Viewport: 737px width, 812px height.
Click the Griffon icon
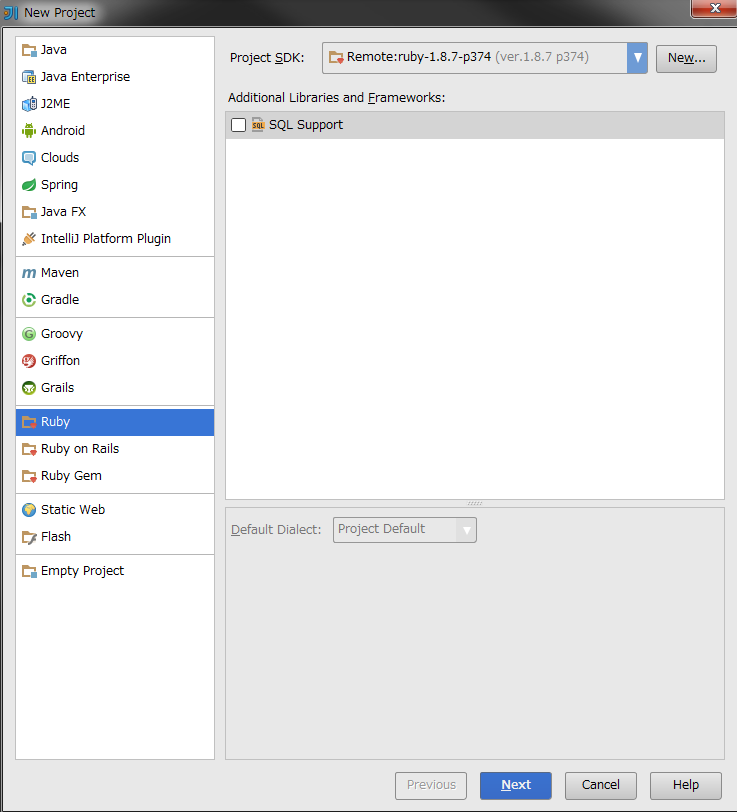click(29, 361)
